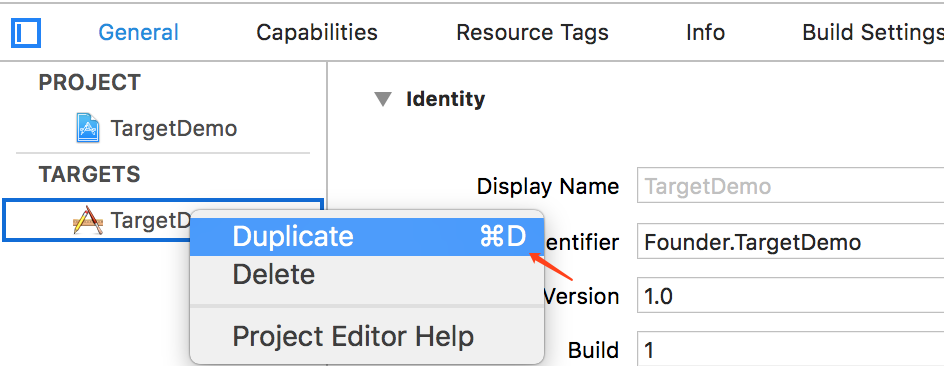The width and height of the screenshot is (944, 366).
Task: Click the PROJECT section header
Action: click(x=90, y=82)
